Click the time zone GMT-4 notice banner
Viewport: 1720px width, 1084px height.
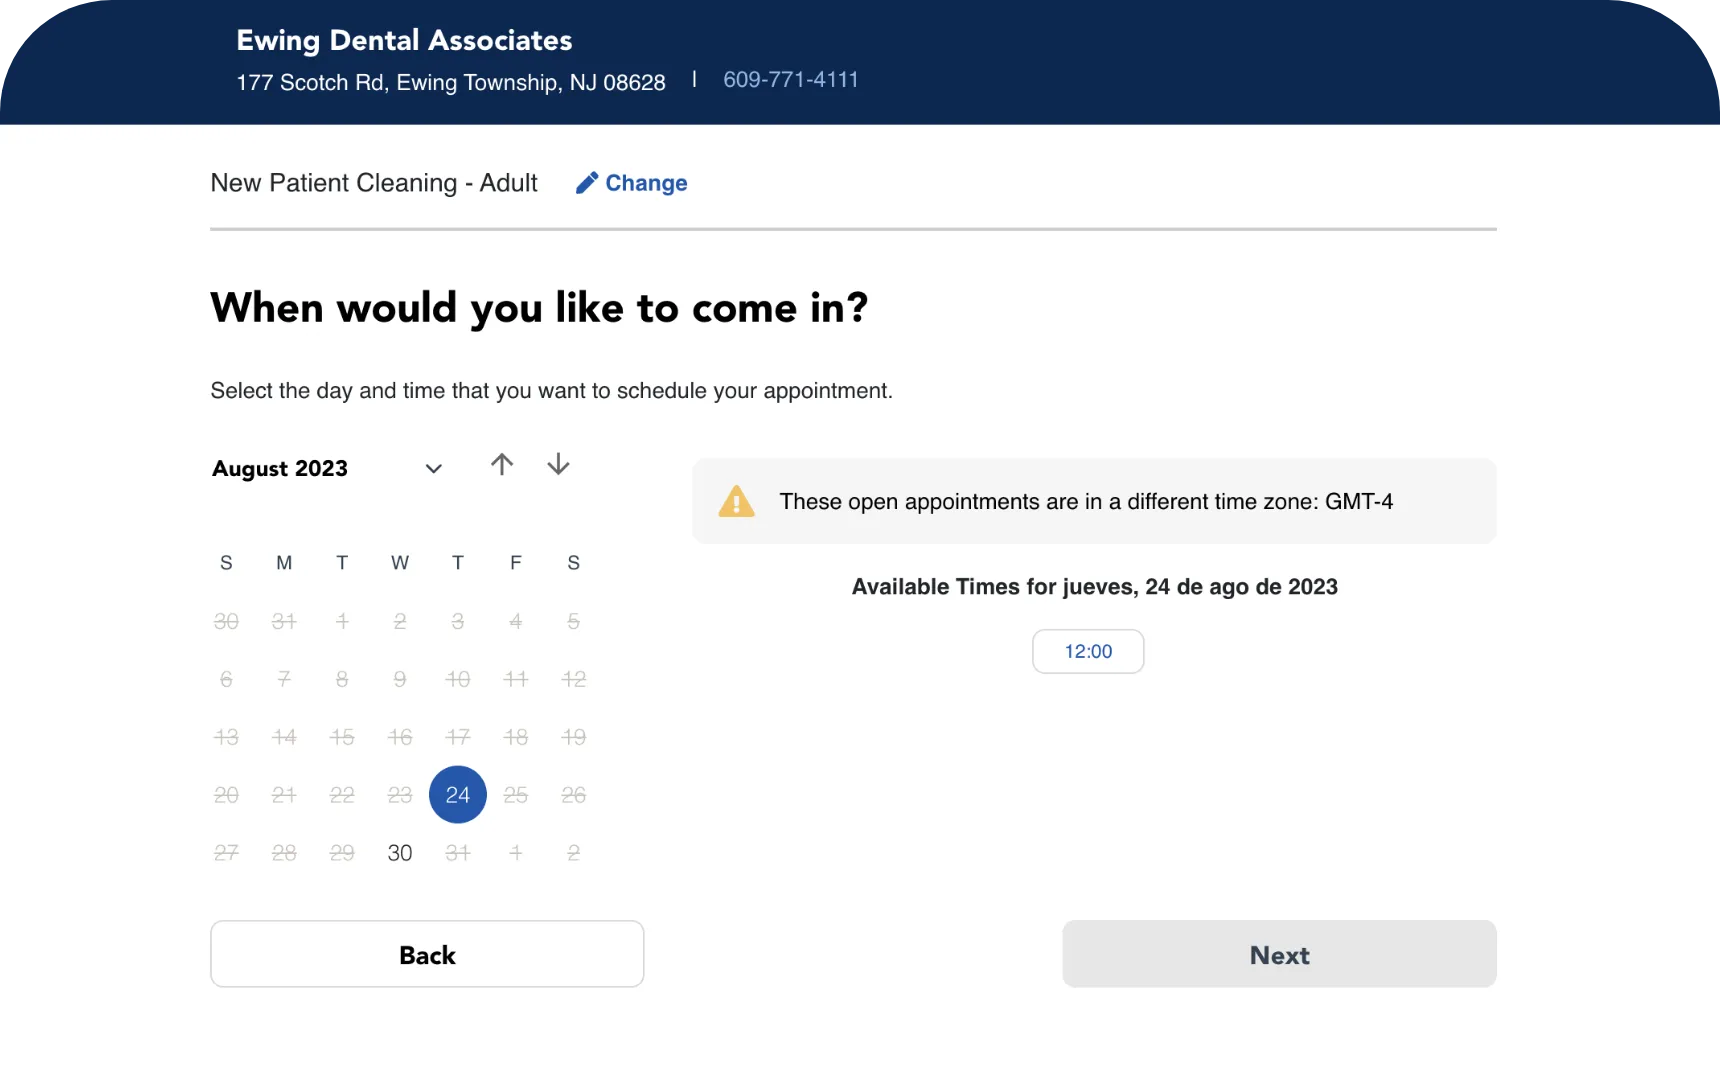pyautogui.click(x=1094, y=501)
